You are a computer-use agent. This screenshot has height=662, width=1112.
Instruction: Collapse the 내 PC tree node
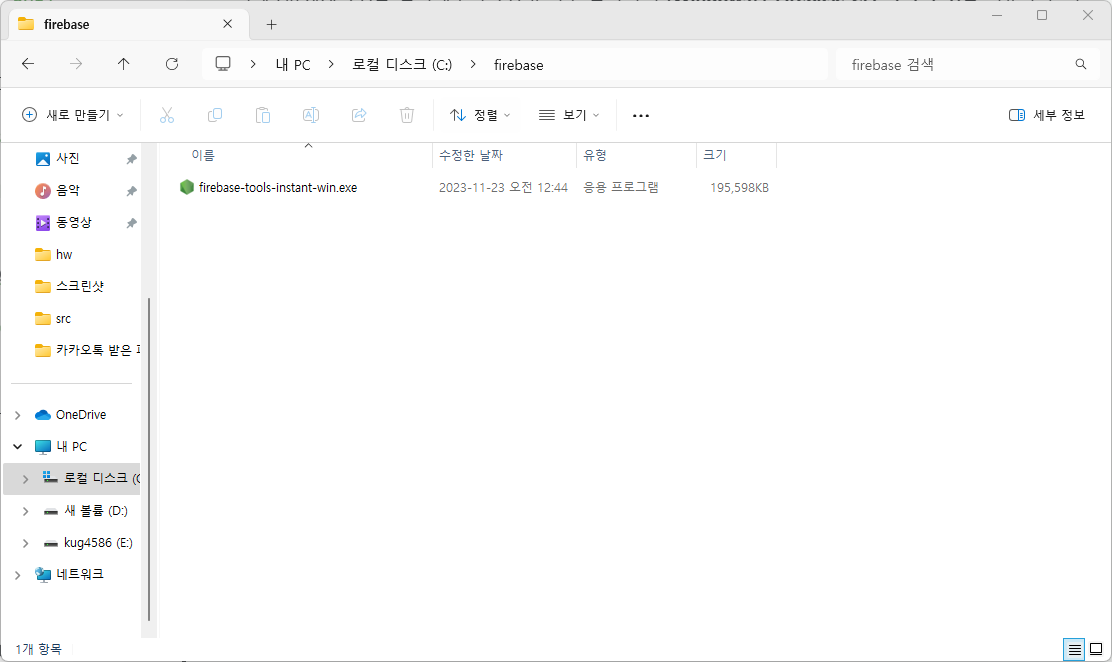[x=18, y=446]
